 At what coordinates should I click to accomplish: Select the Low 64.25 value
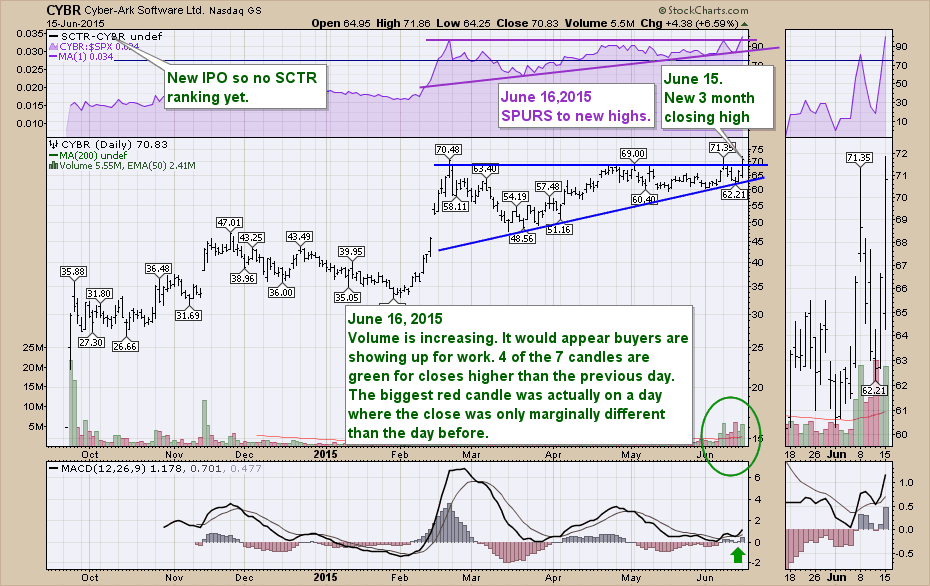(464, 24)
